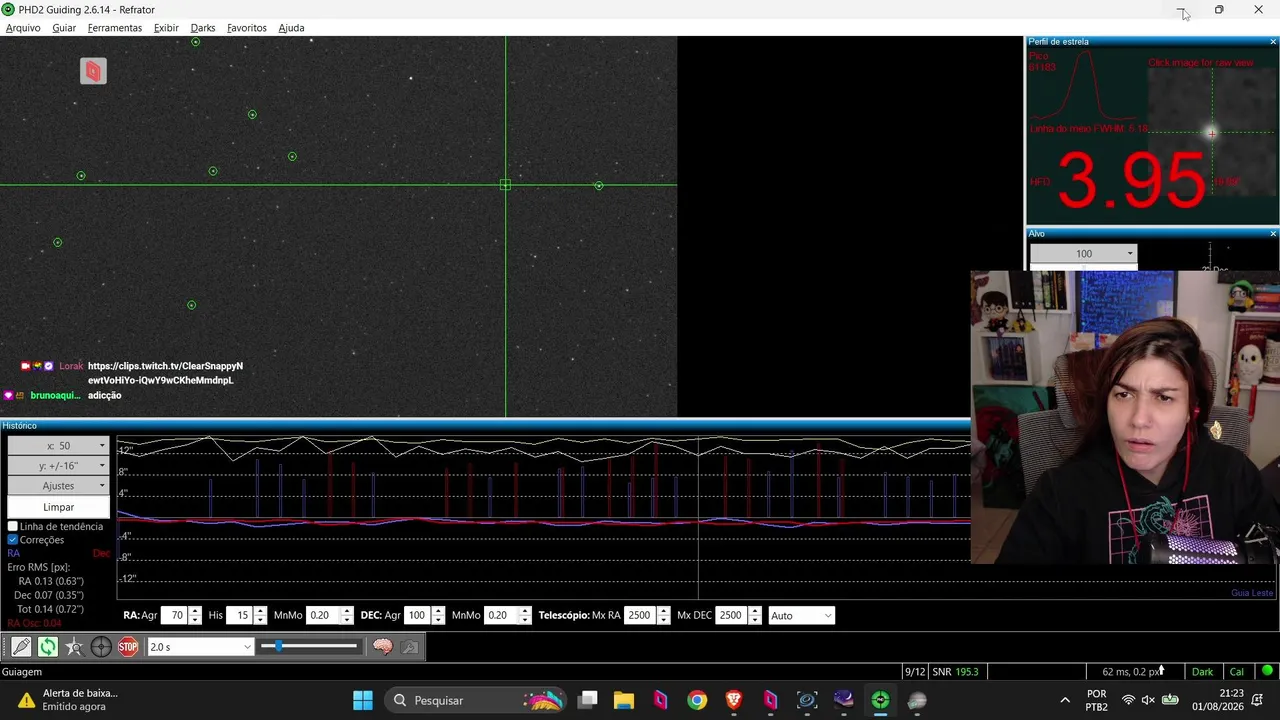Open the Ajustes dropdown in Histórico
The image size is (1280, 720).
58,486
